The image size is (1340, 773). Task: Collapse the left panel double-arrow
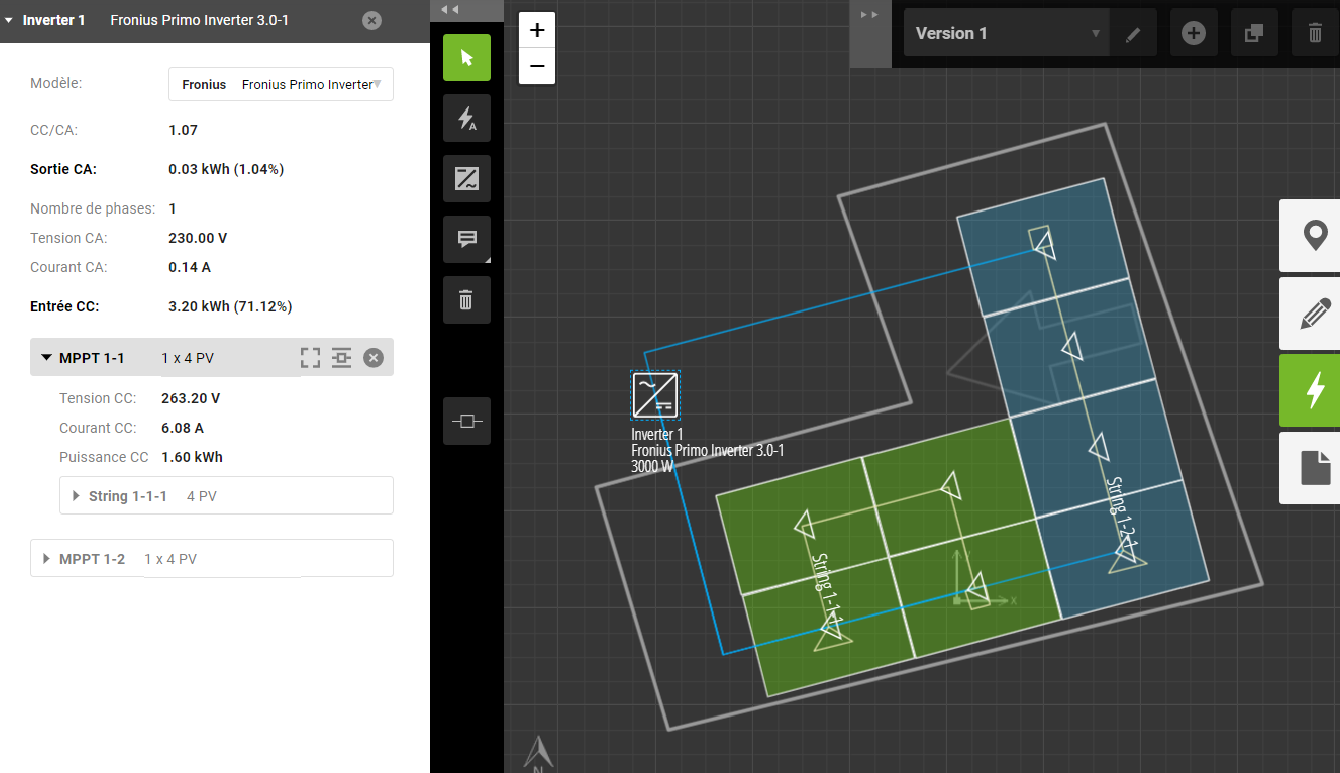click(x=449, y=9)
